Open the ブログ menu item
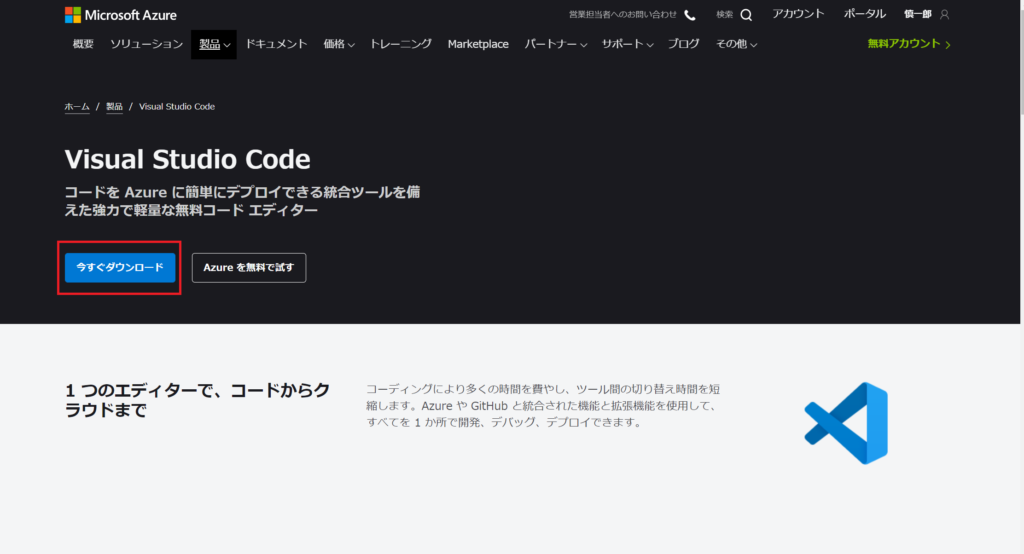The image size is (1024, 554). 683,44
